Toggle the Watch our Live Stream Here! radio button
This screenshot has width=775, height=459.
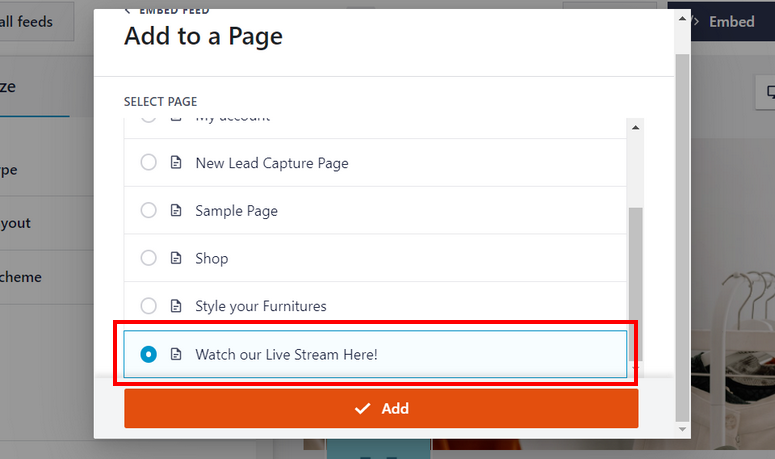pos(149,354)
